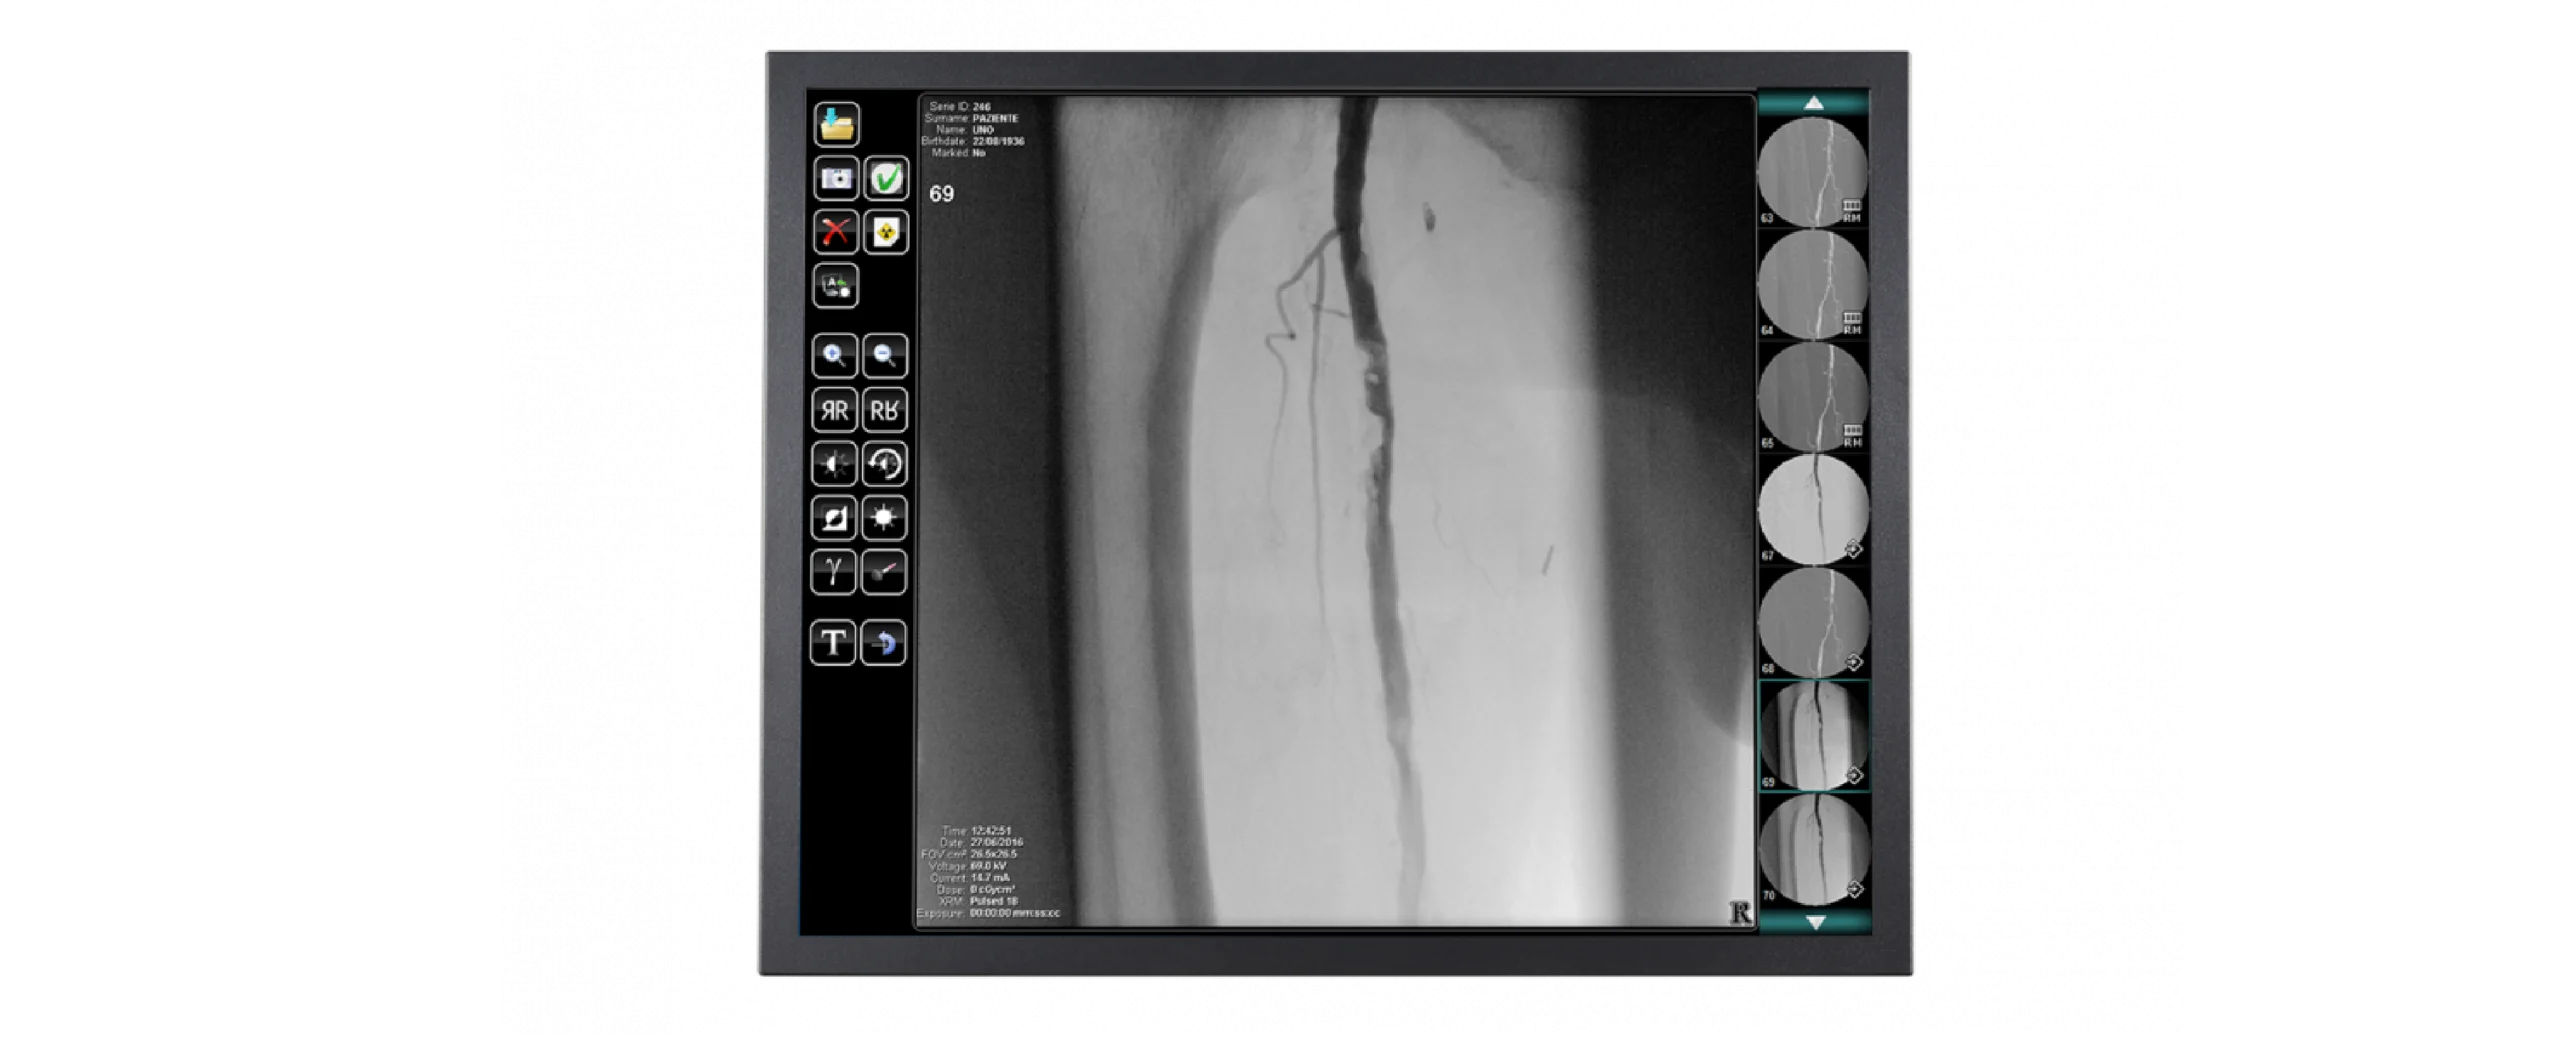
Task: Click the zoom in magnifier
Action: tap(834, 356)
